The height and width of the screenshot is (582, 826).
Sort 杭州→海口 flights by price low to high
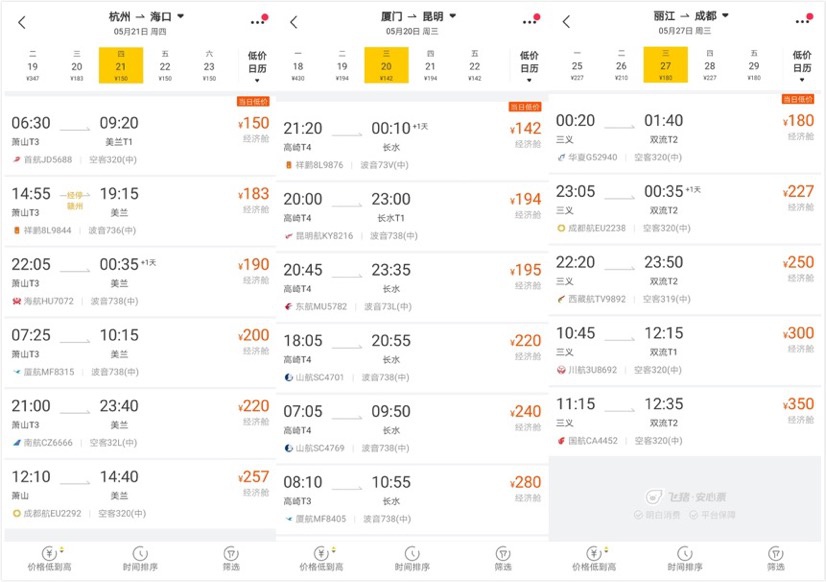[50, 559]
